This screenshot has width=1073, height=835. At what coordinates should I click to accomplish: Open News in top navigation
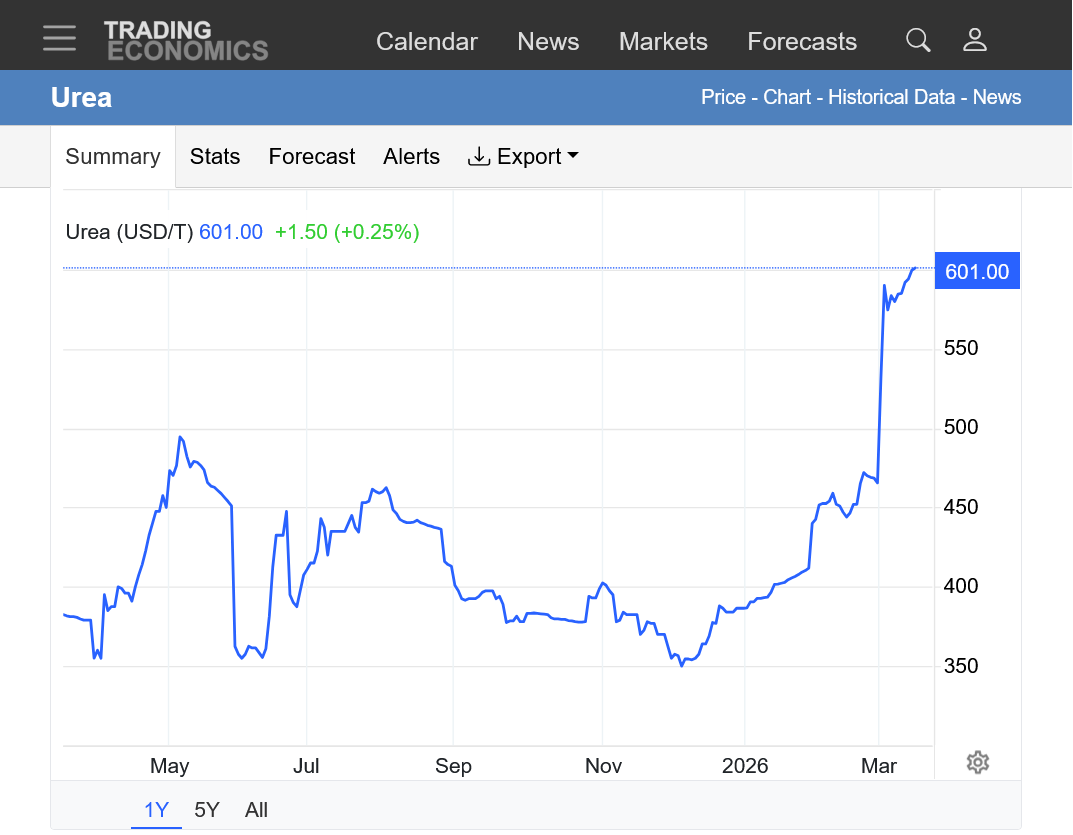pyautogui.click(x=548, y=42)
